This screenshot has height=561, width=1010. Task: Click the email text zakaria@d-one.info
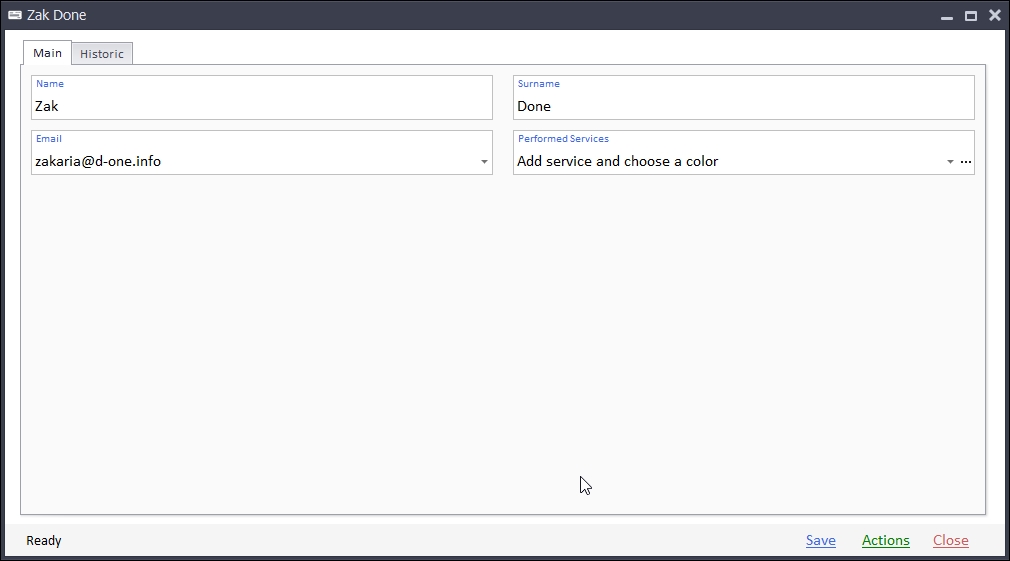tap(98, 161)
